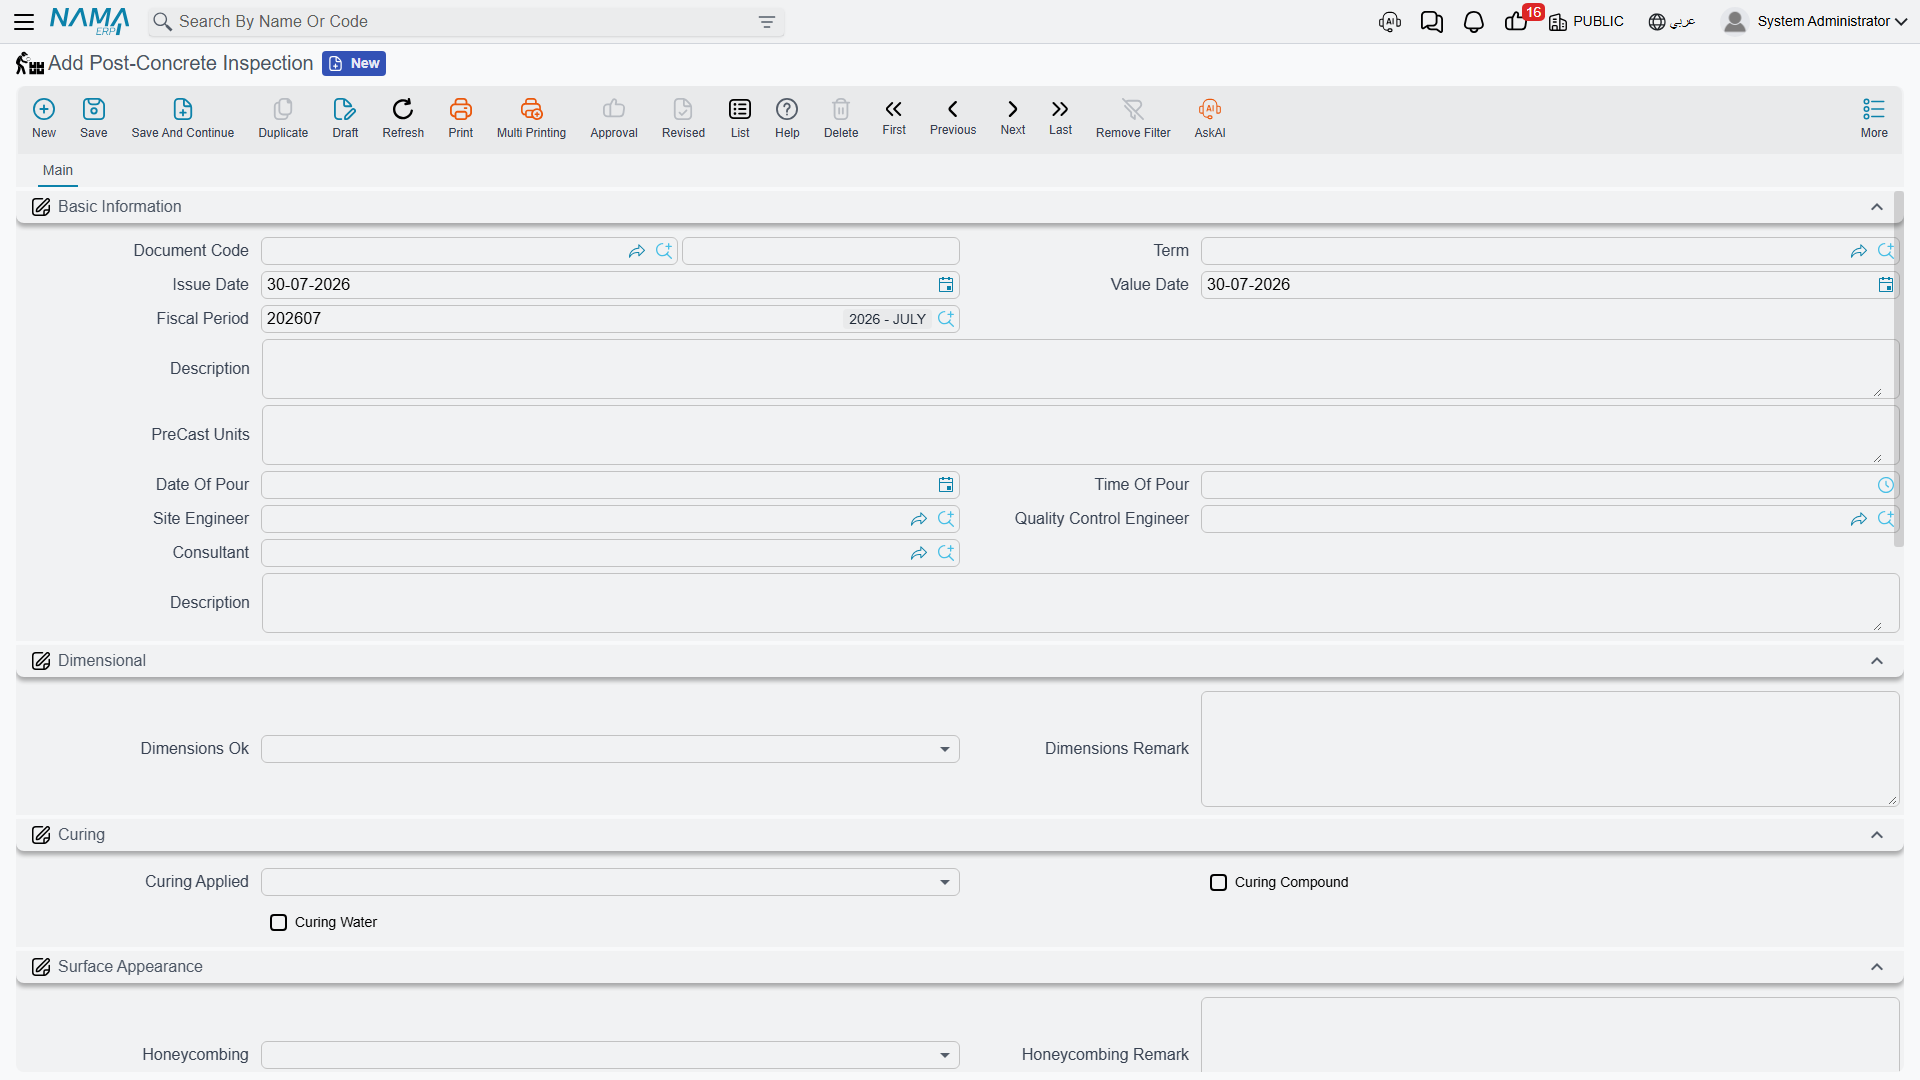Click the PUBLIC company selector
Image resolution: width=1920 pixels, height=1080 pixels.
point(1586,22)
